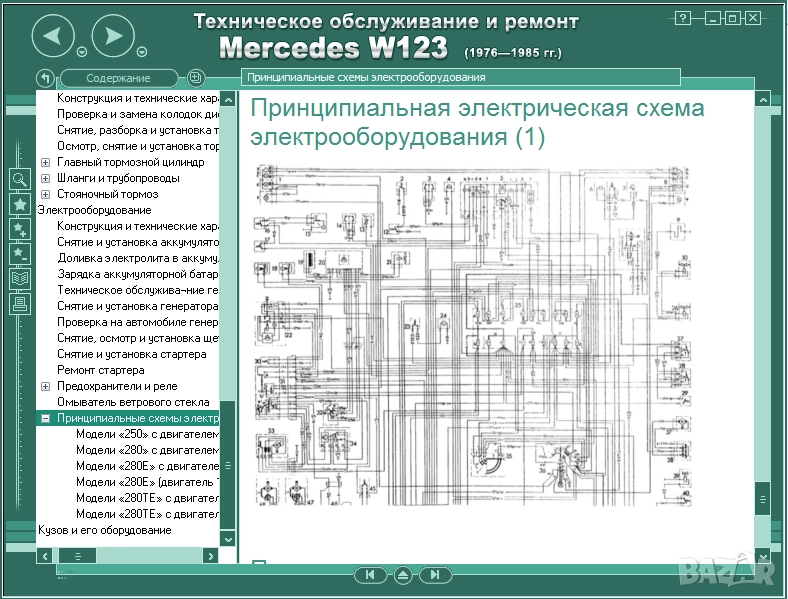This screenshot has width=788, height=599.
Task: Expand the Главный тормозной цилиндр node
Action: 45,162
